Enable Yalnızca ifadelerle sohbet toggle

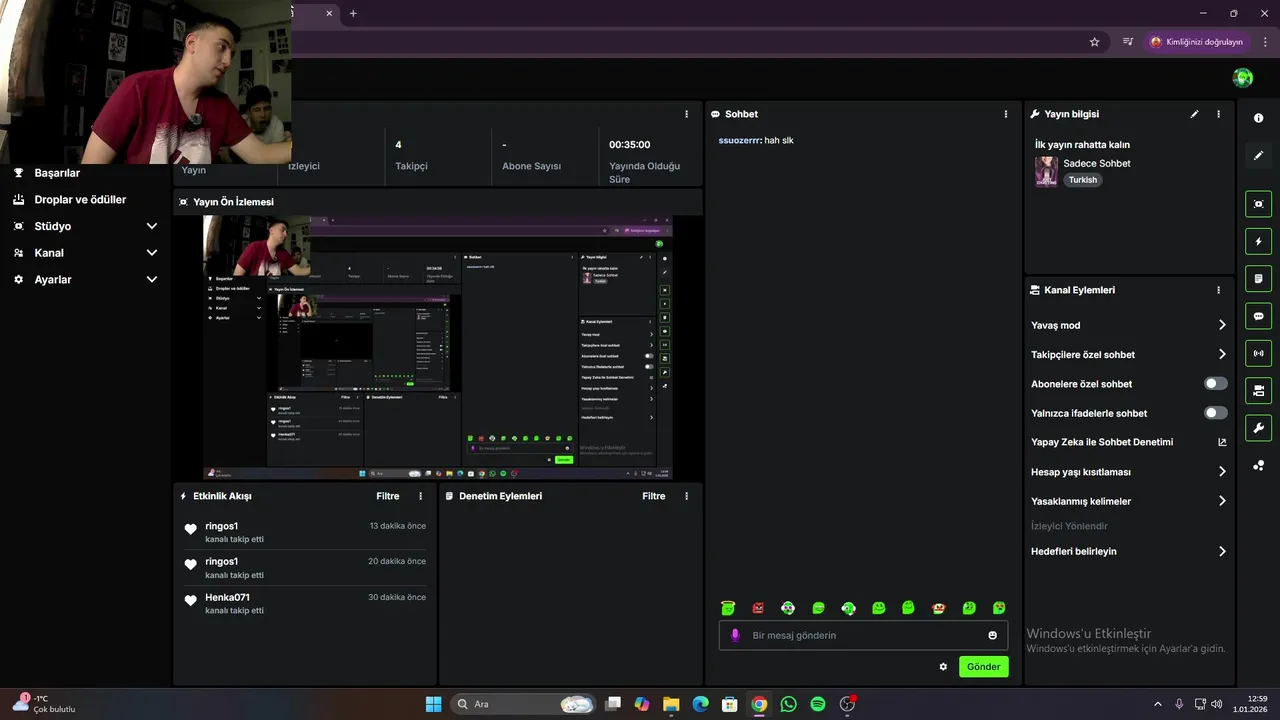coord(1215,413)
